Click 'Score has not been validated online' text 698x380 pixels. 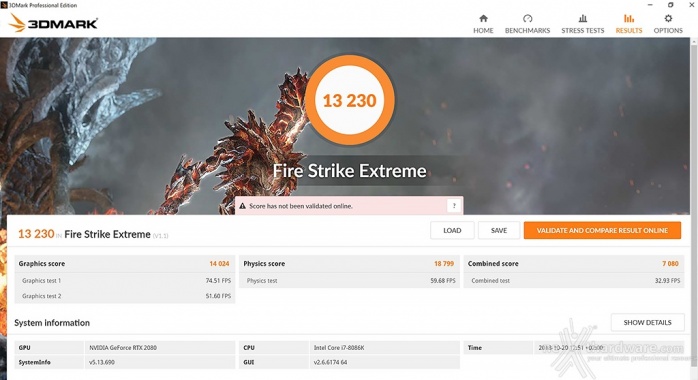coord(301,206)
